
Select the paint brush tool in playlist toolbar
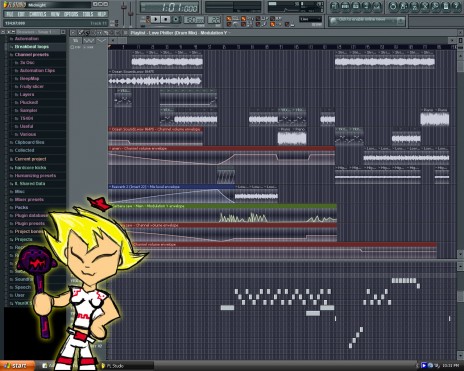click(x=87, y=33)
